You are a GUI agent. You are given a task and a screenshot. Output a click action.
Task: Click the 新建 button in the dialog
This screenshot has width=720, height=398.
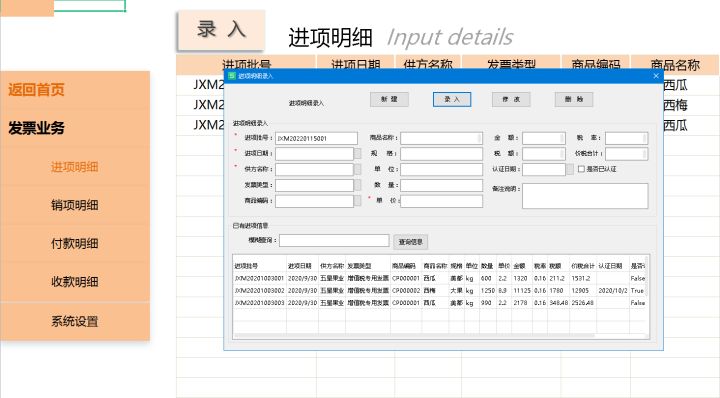pos(389,99)
